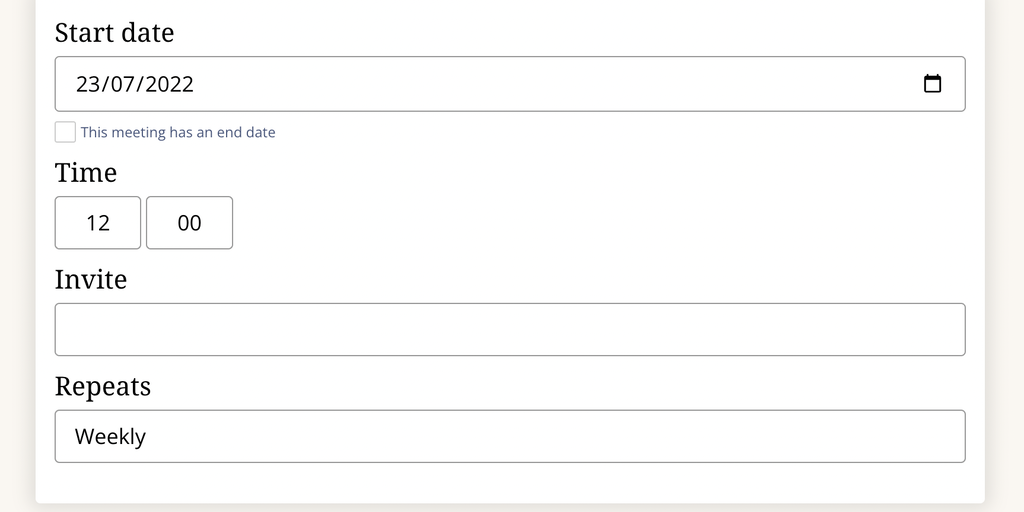This screenshot has height=512, width=1024.
Task: Click the beige page background beneath the form card
Action: (x=510, y=508)
